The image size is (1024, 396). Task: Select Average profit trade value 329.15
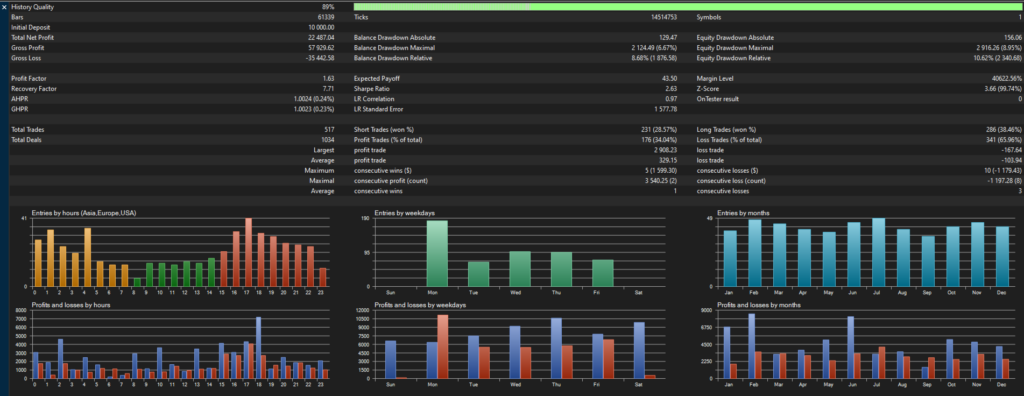(669, 160)
